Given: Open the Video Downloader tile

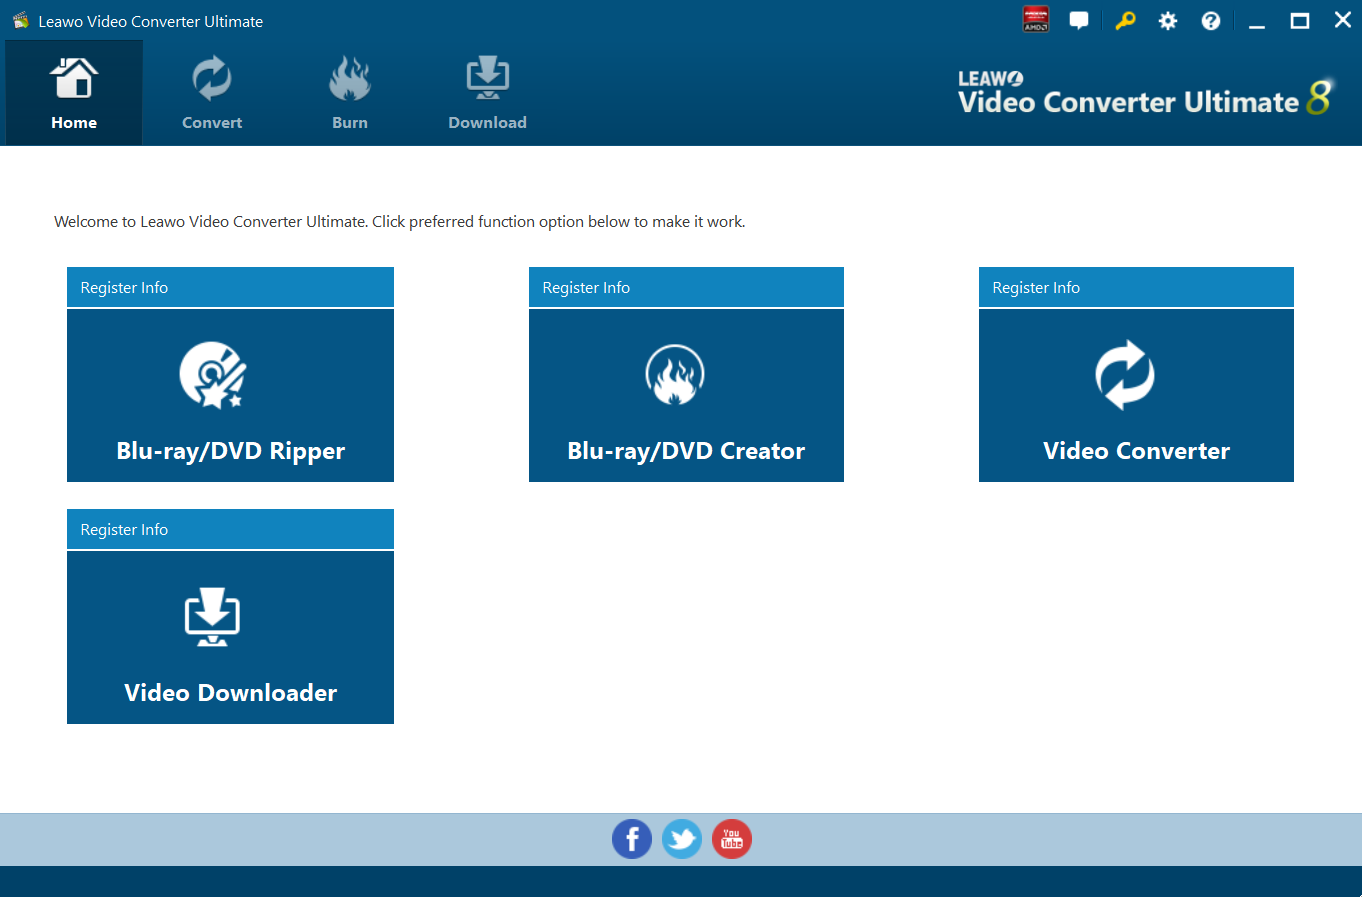Looking at the screenshot, I should tap(230, 638).
